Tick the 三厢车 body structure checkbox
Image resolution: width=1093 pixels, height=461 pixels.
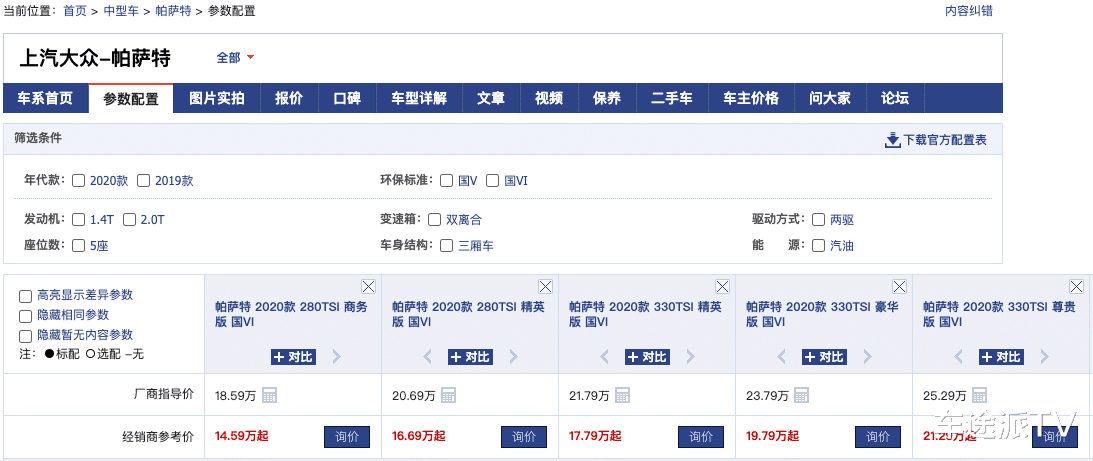[x=446, y=245]
